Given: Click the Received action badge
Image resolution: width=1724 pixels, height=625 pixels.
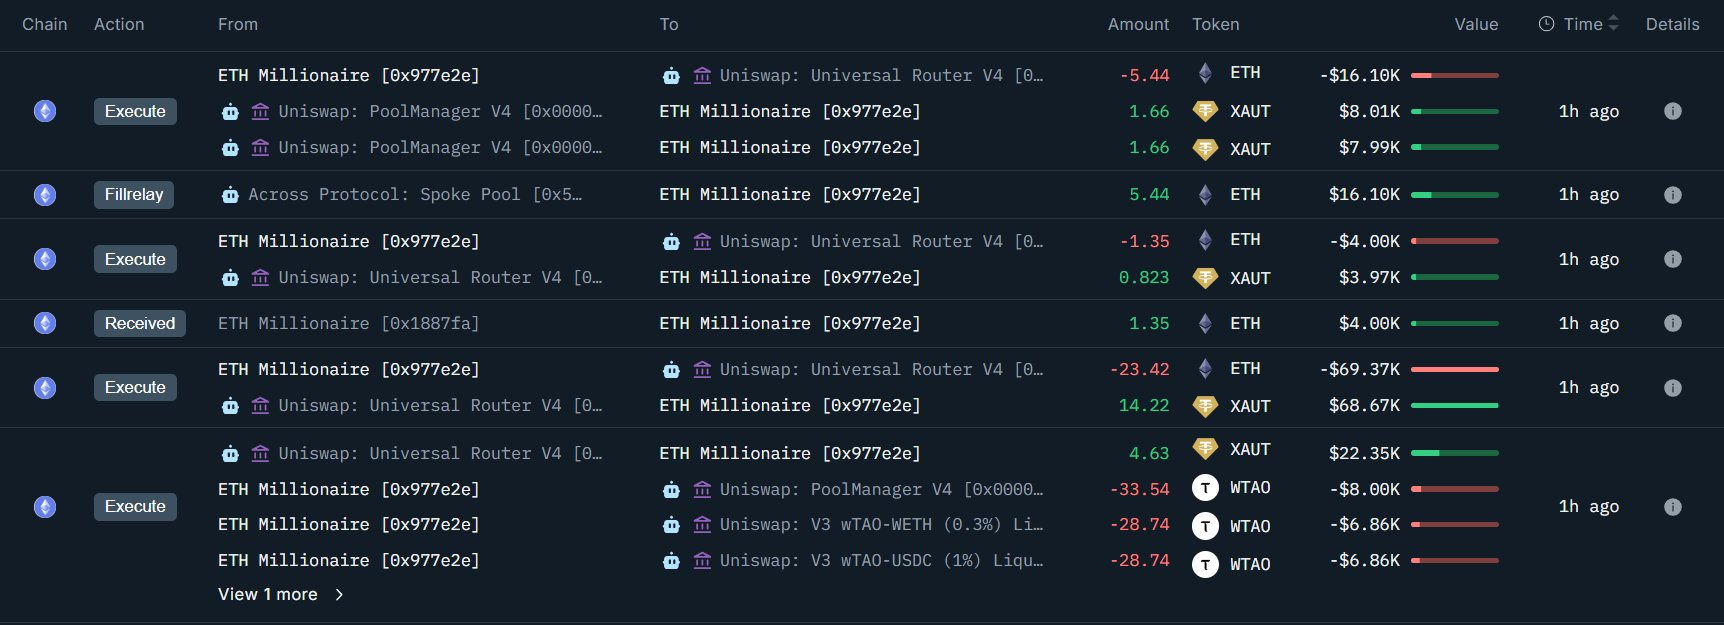Looking at the screenshot, I should 140,323.
